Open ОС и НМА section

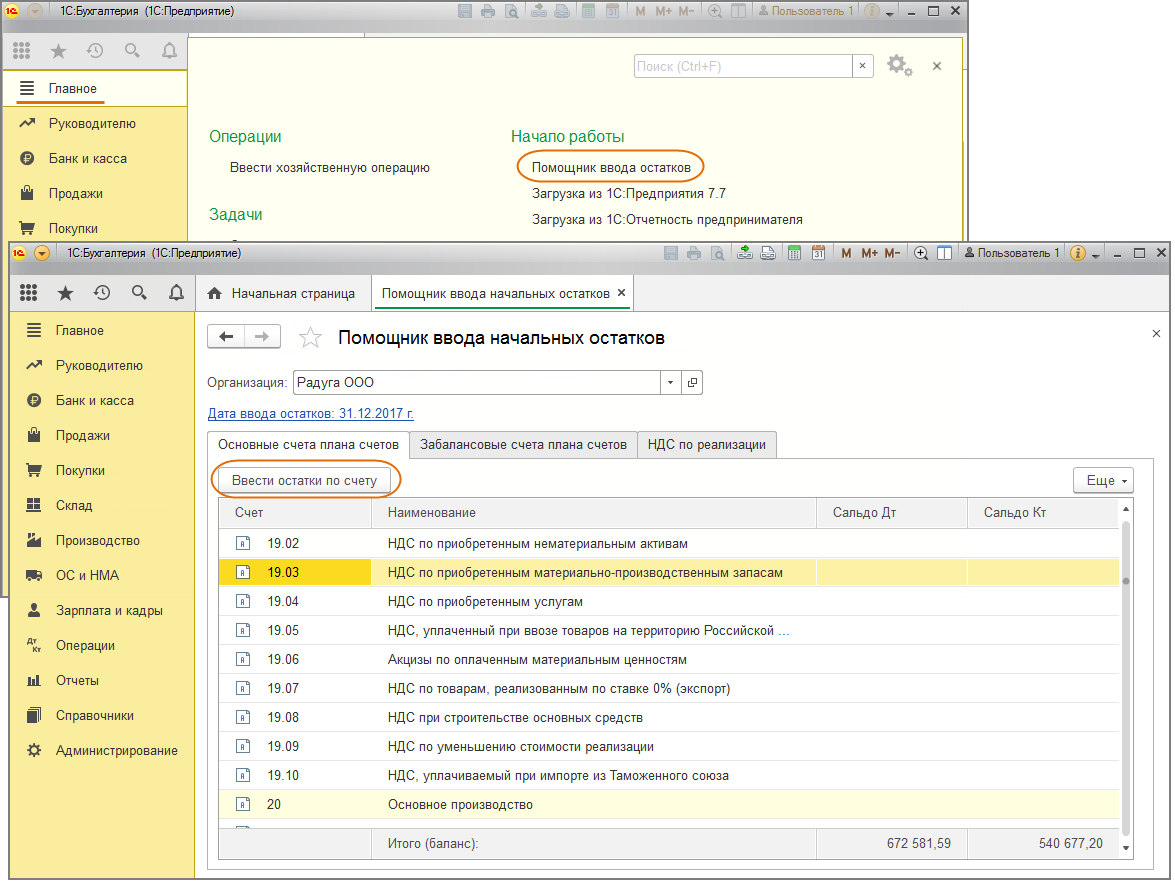point(87,576)
